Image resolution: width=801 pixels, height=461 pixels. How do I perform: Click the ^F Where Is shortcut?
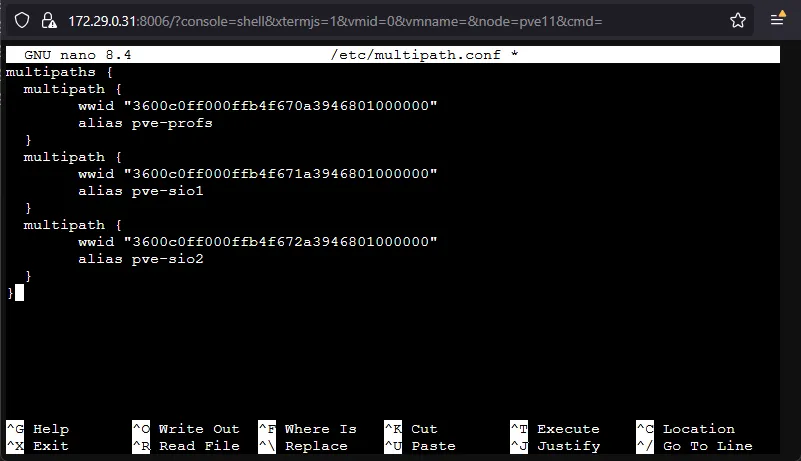coord(308,429)
